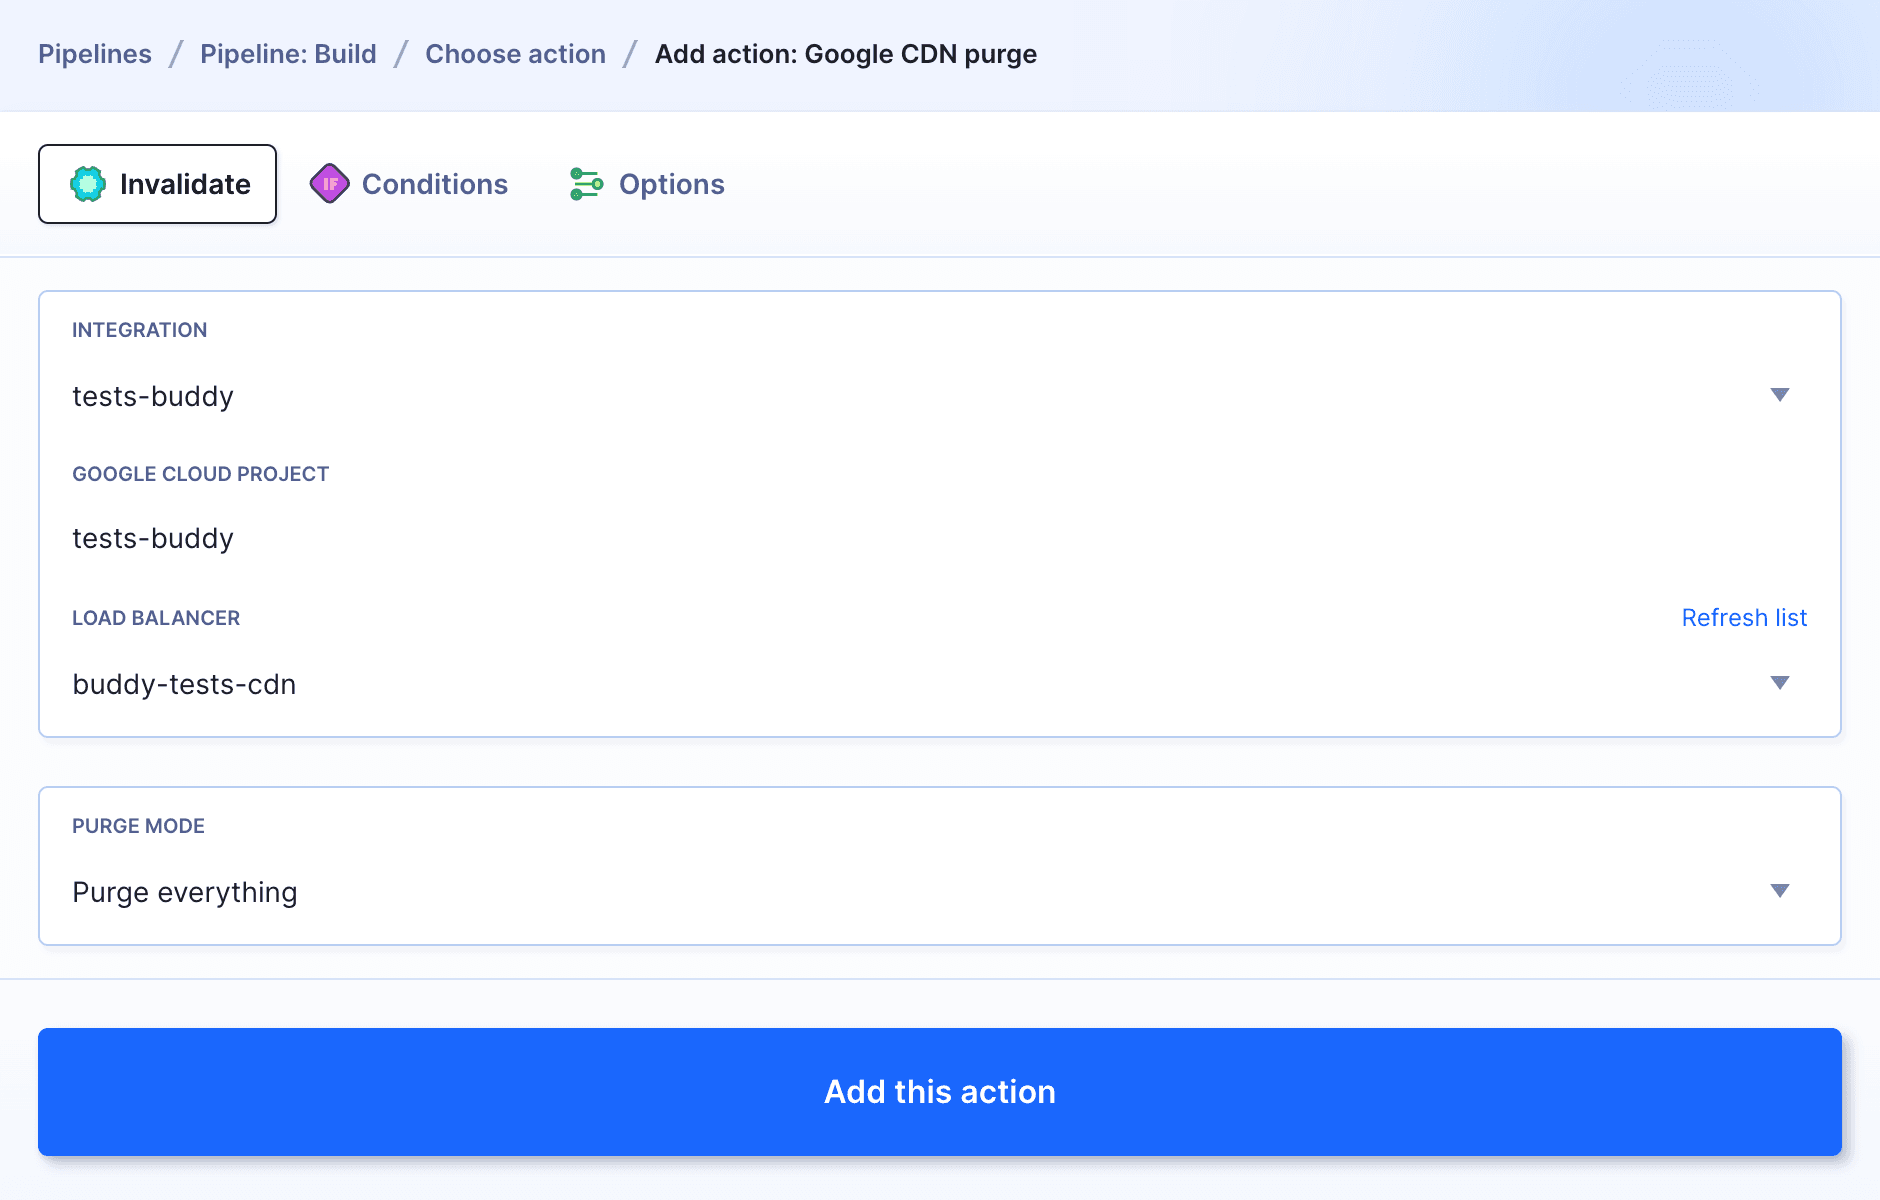Open the Purge Mode dropdown arrow
1880x1200 pixels.
tap(1781, 891)
